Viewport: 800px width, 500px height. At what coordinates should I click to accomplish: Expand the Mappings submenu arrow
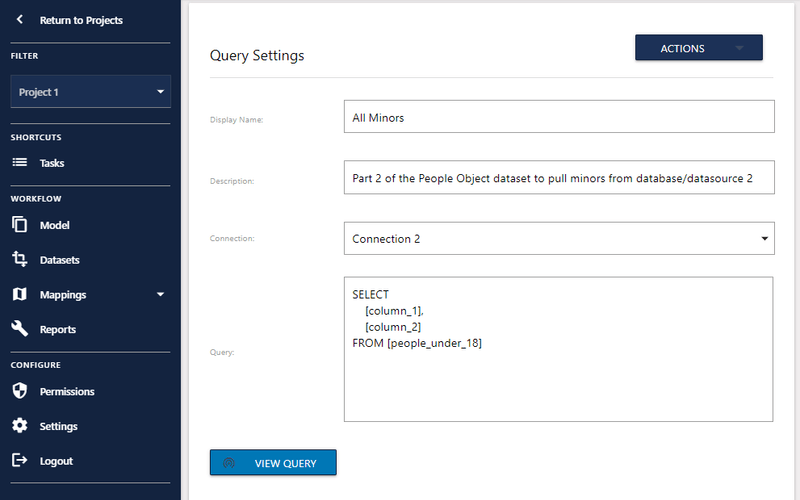[x=160, y=295]
